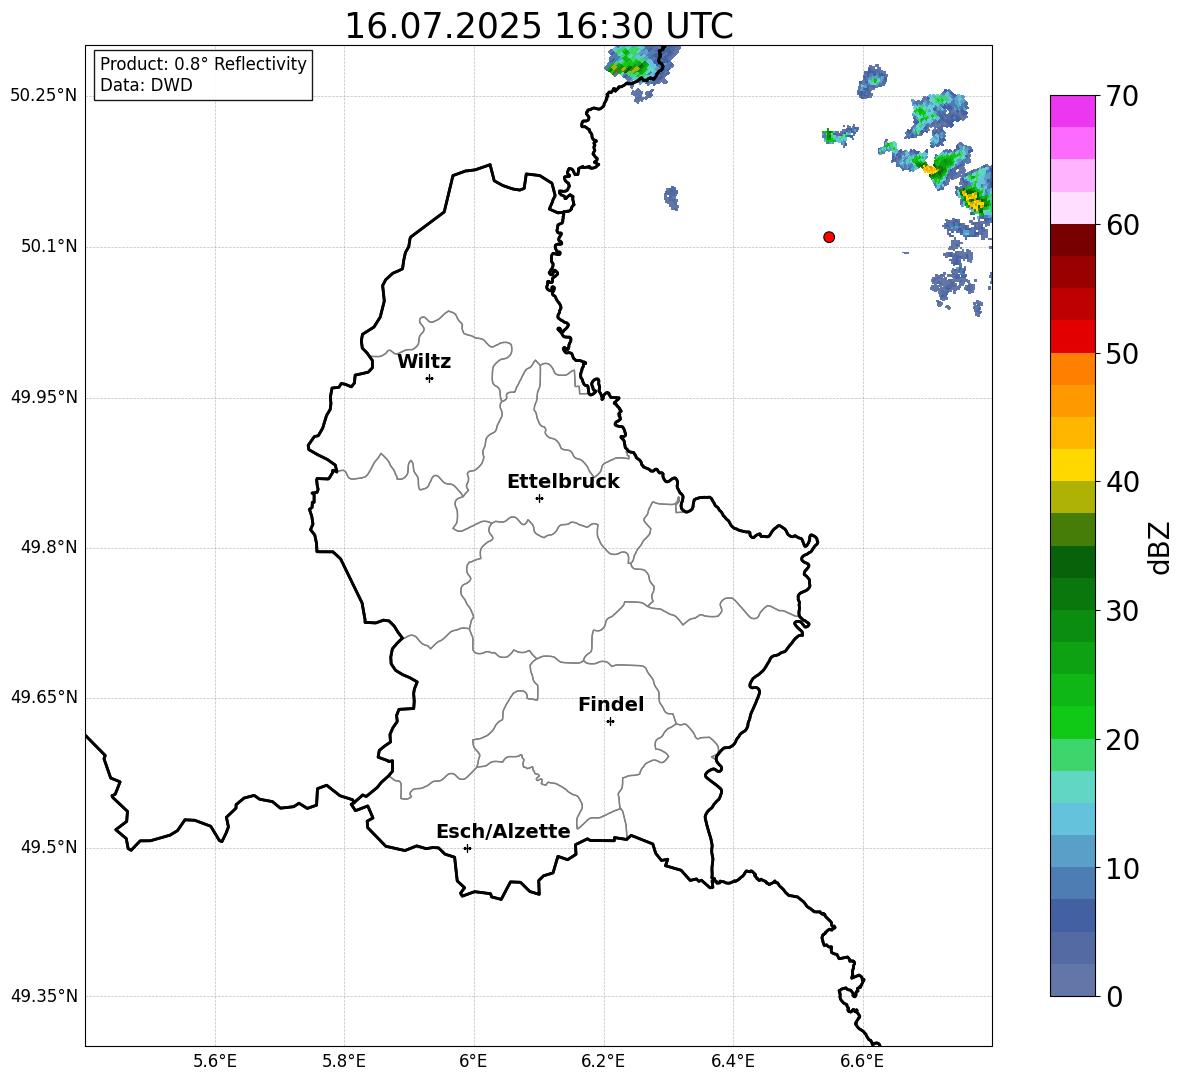Click the Esch/Alzette station cross marker

click(x=467, y=848)
